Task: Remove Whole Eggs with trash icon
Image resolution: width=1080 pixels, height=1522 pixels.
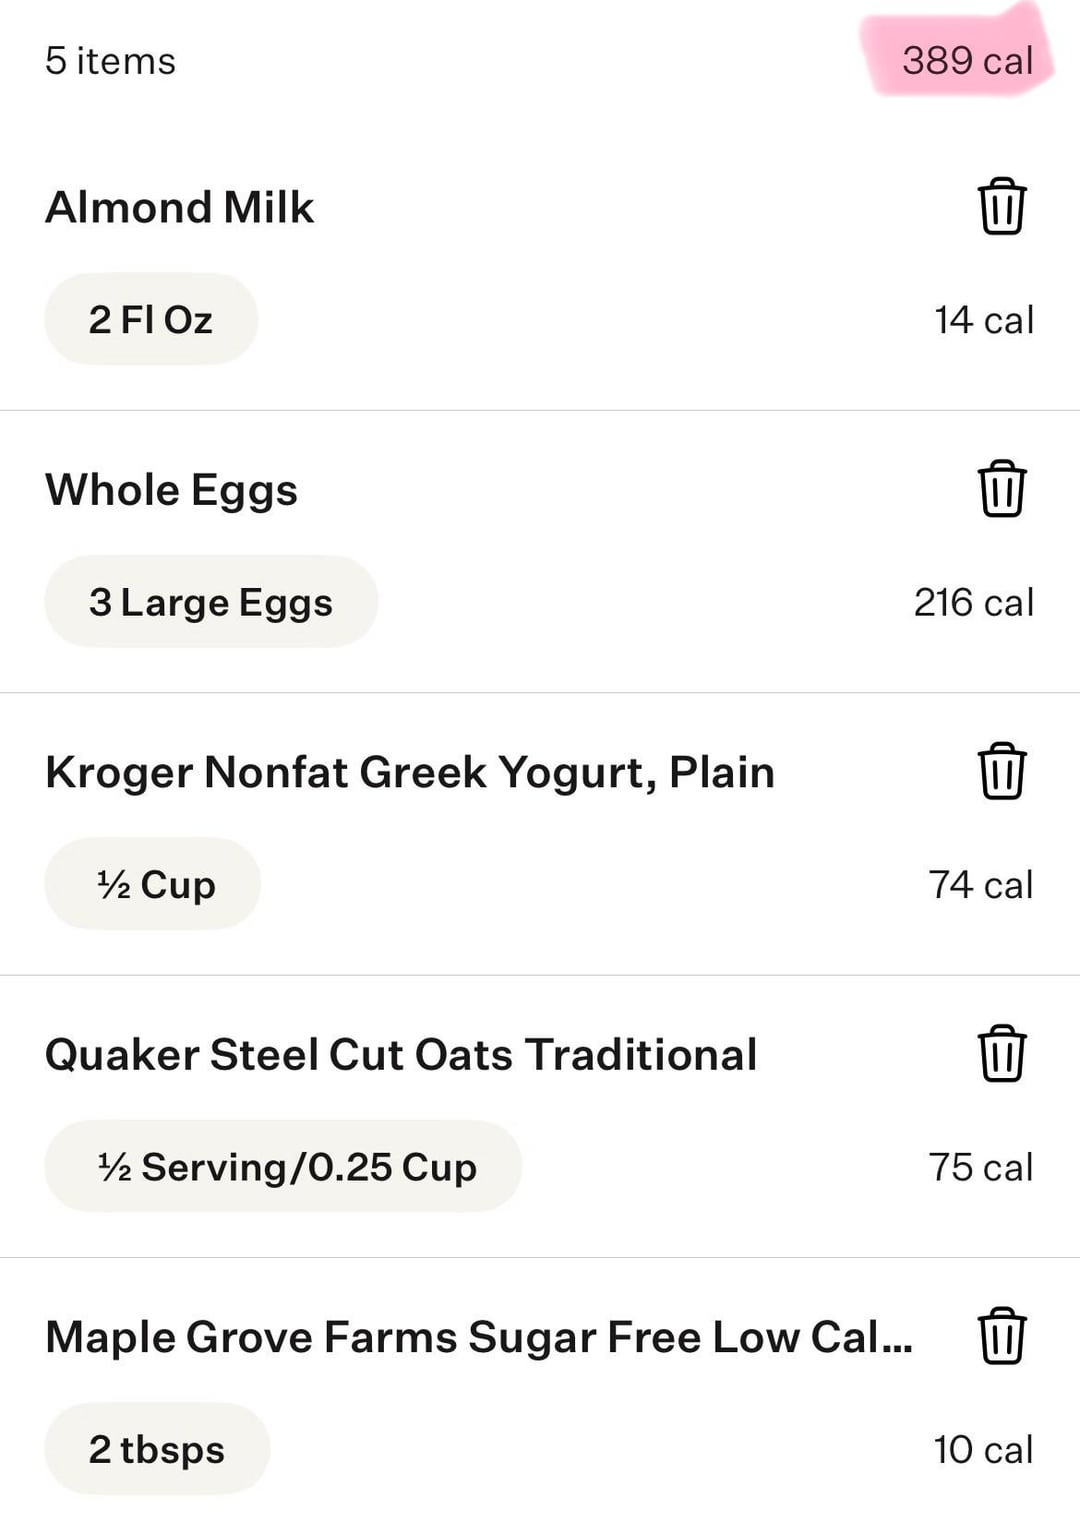Action: point(1001,489)
